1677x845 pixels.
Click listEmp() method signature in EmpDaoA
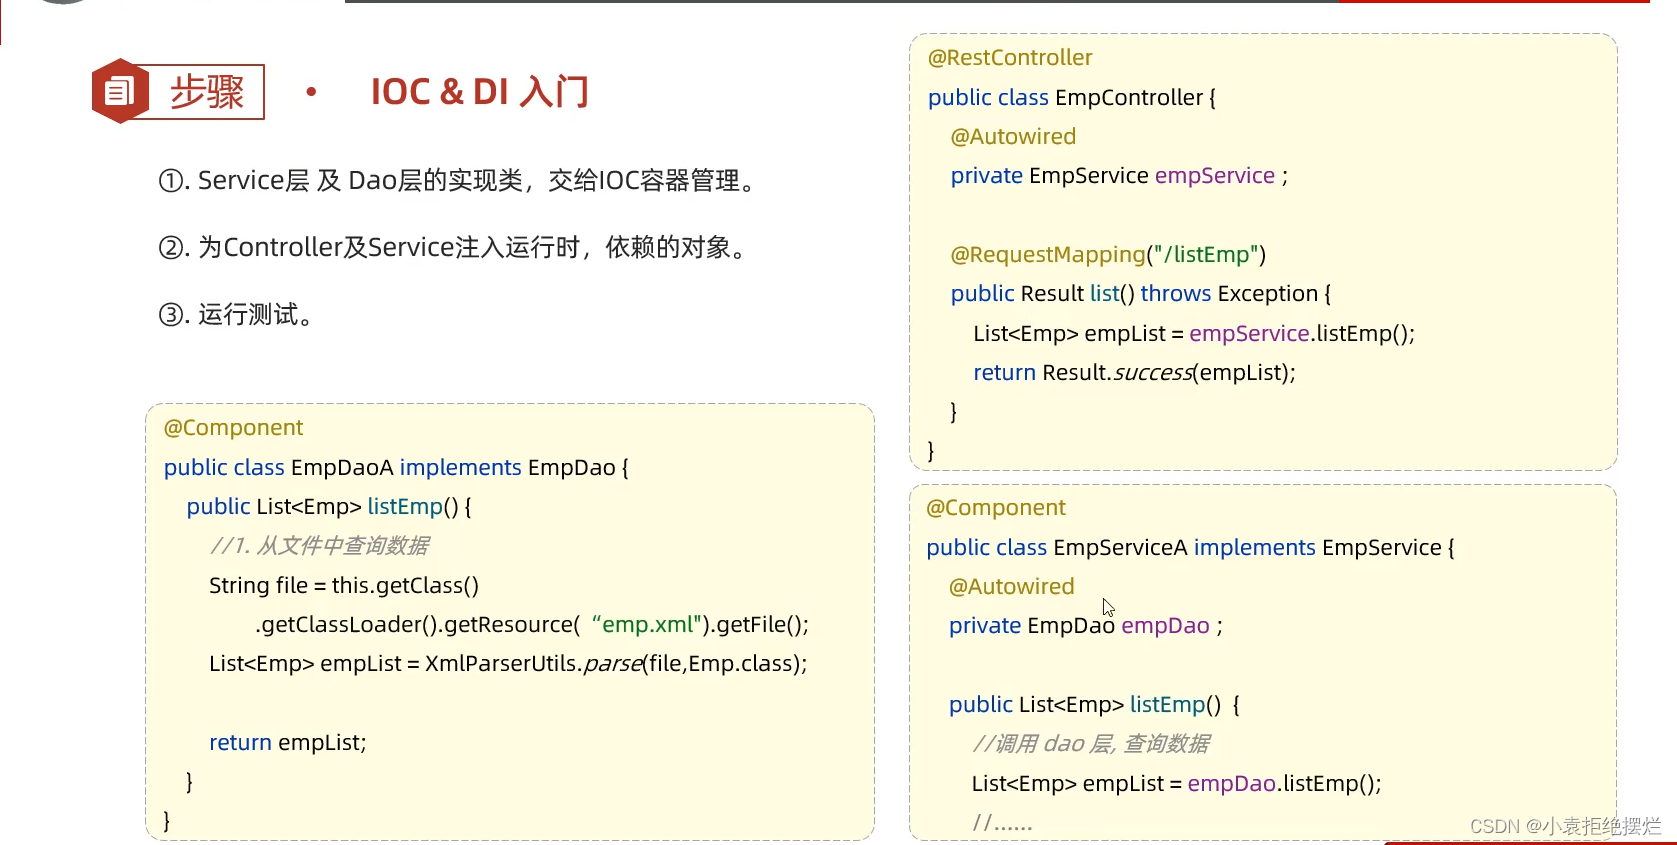pyautogui.click(x=329, y=507)
